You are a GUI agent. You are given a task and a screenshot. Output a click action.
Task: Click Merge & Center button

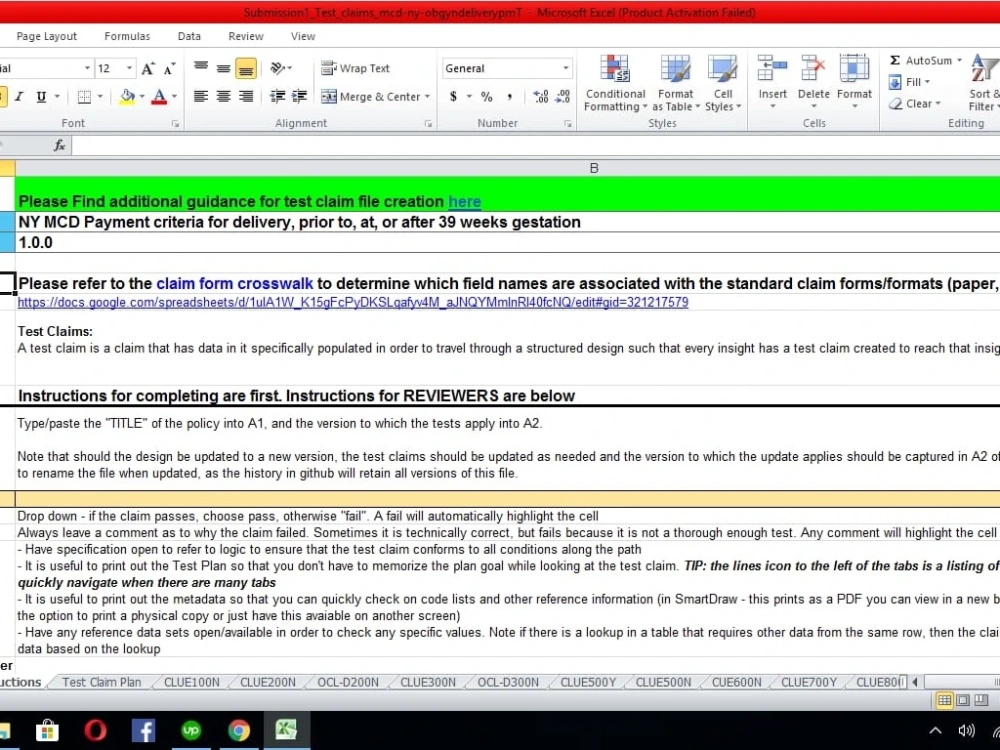pyautogui.click(x=371, y=97)
